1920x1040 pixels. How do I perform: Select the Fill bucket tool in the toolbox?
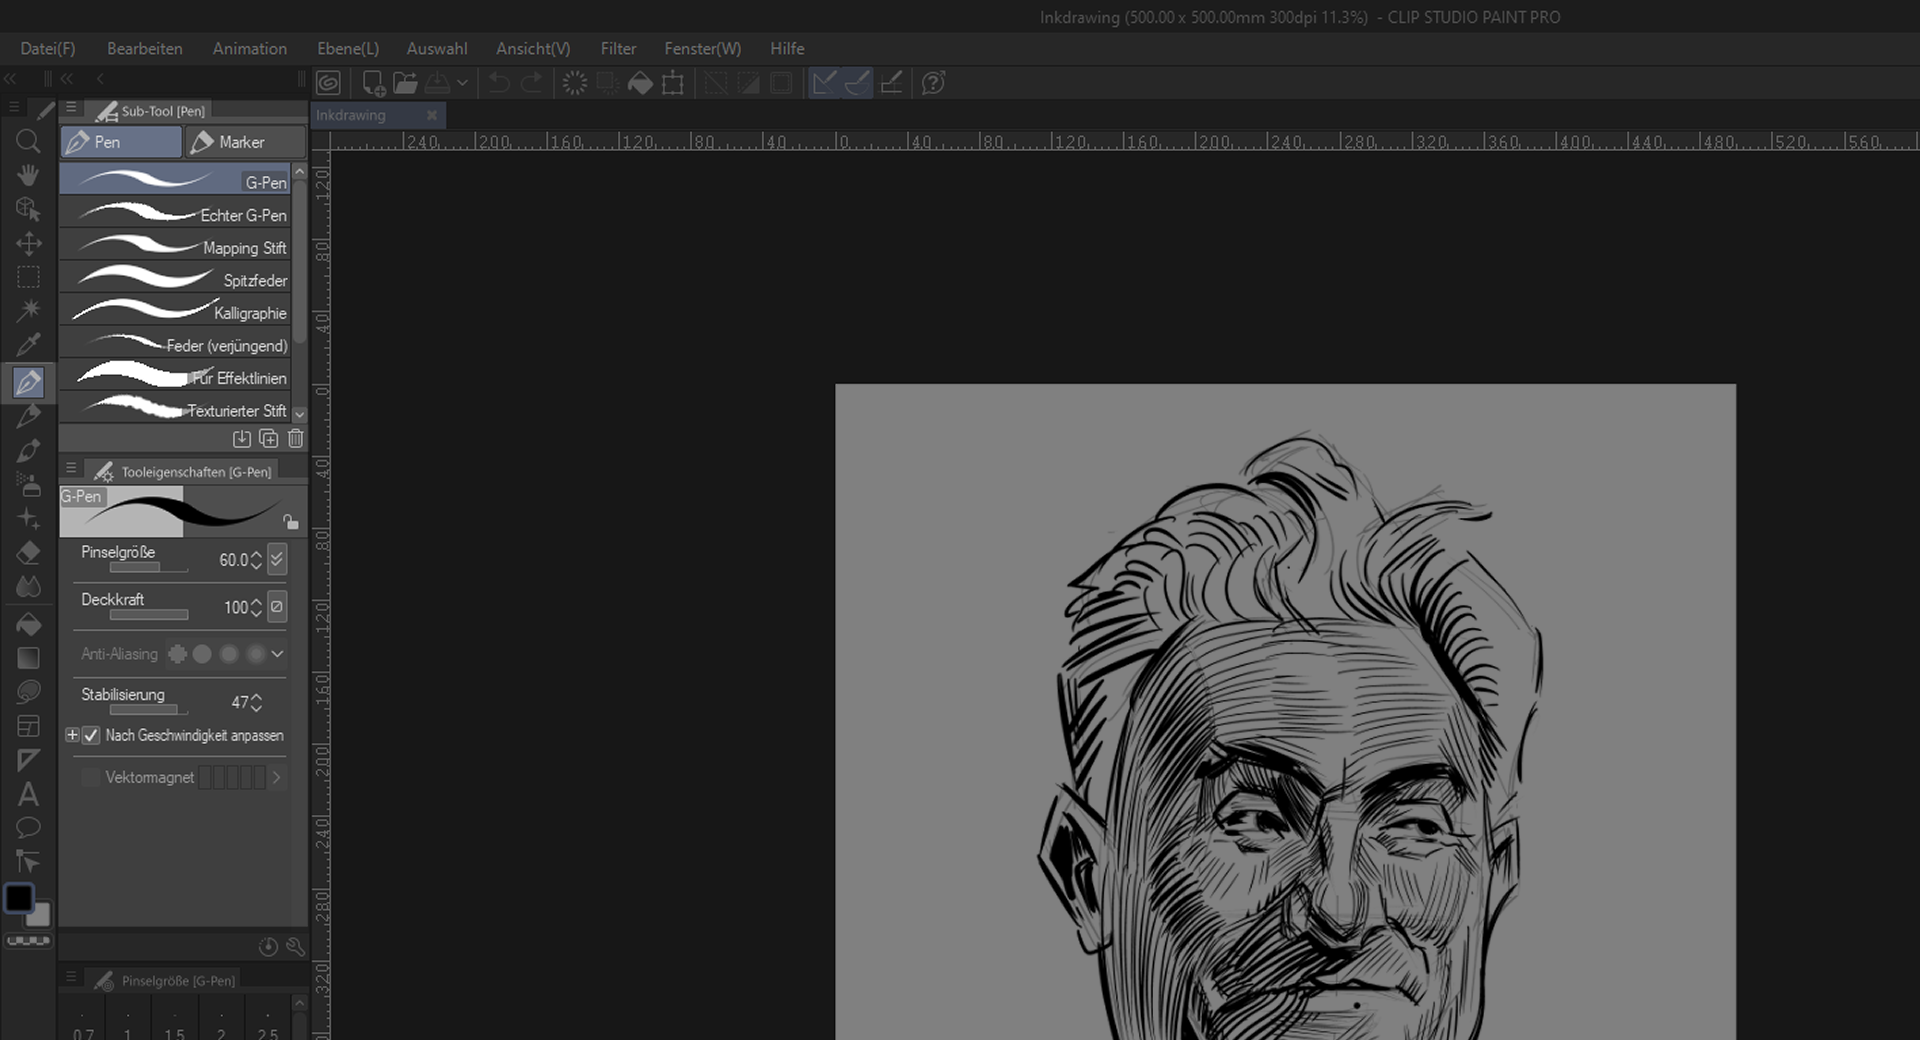[x=28, y=624]
